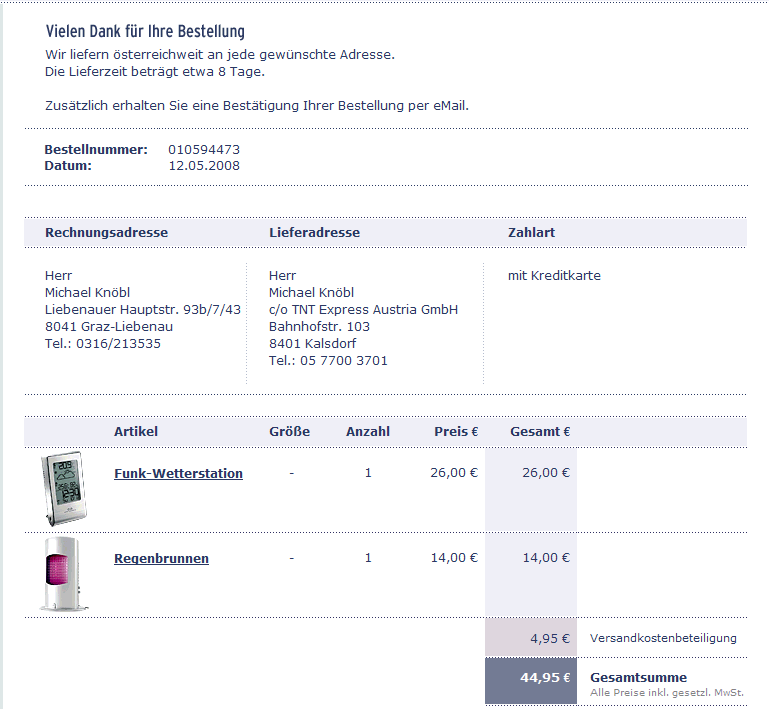Click the order number 010594473
769x709 pixels.
[204, 150]
